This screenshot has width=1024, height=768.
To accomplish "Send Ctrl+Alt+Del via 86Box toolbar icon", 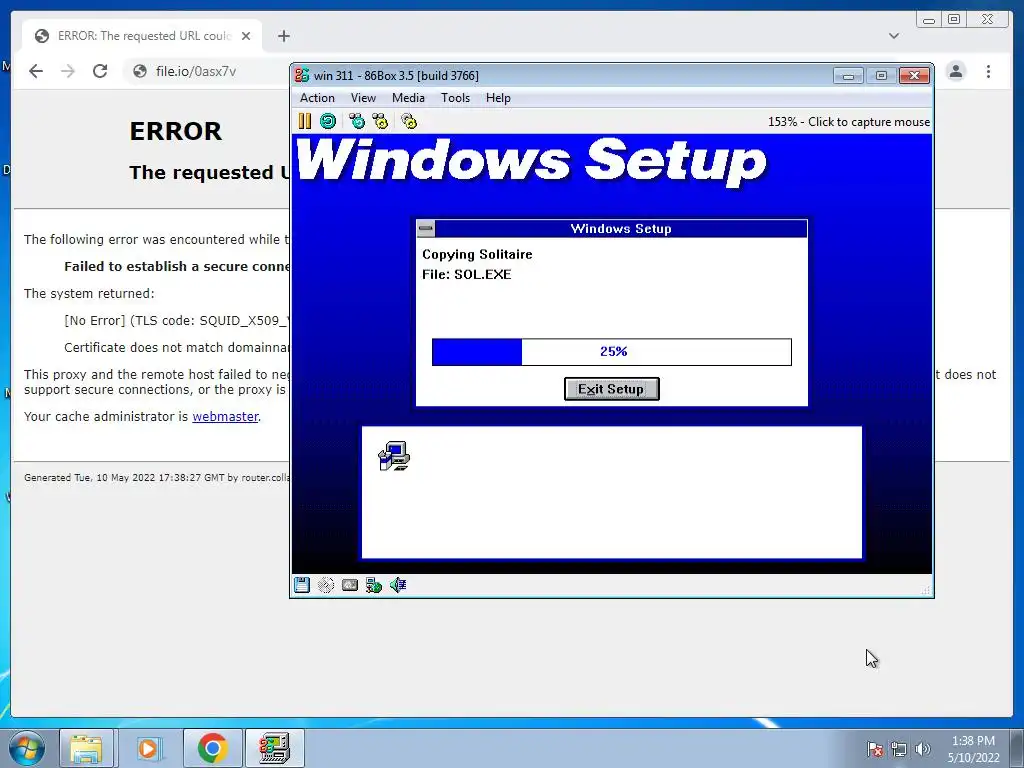I will (x=357, y=121).
